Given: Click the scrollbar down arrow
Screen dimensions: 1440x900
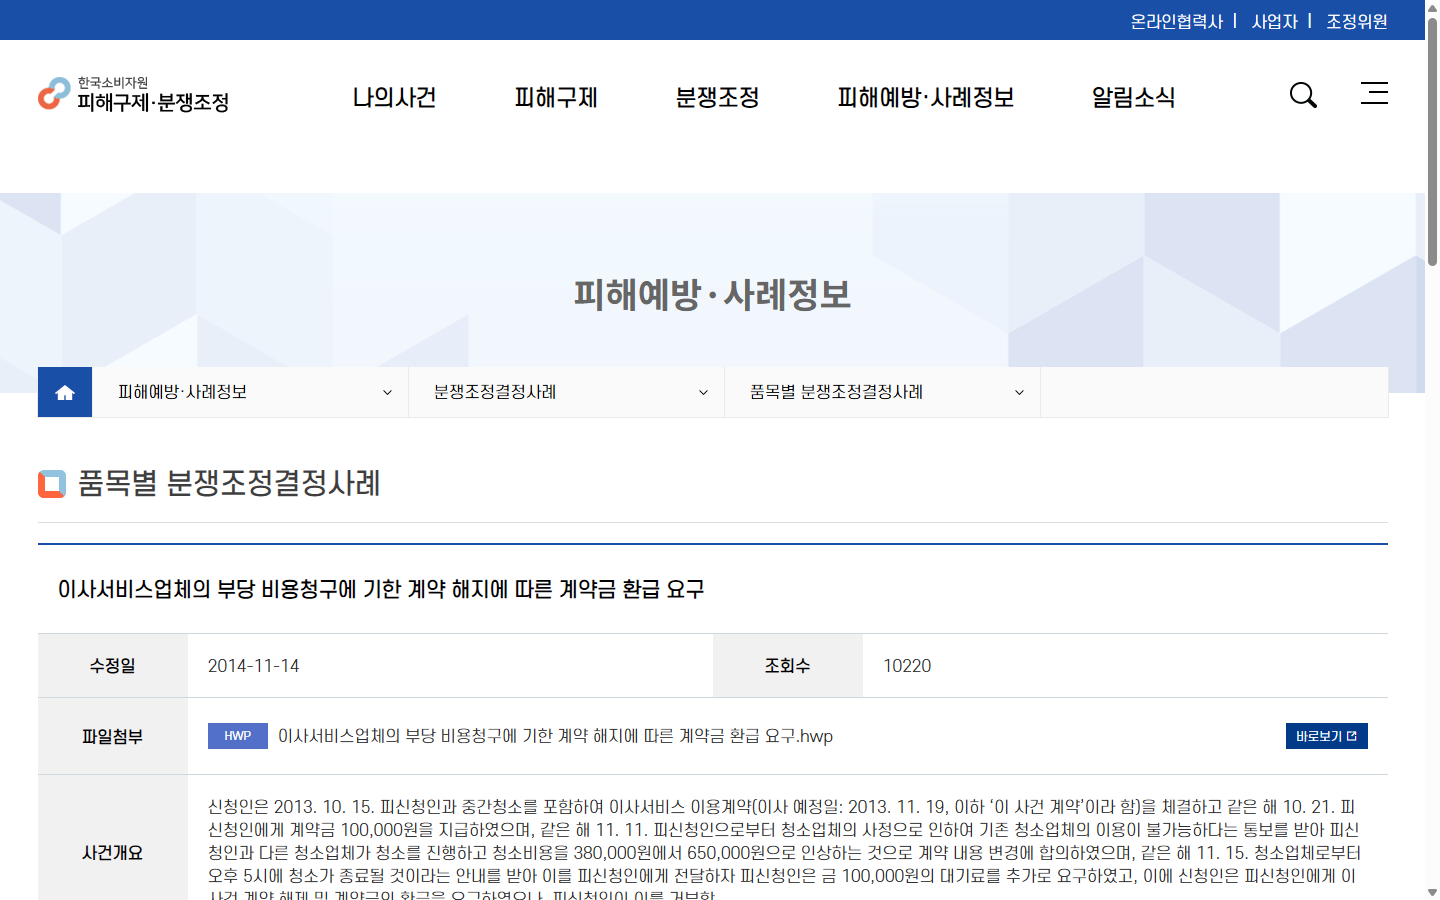Looking at the screenshot, I should 1432,892.
